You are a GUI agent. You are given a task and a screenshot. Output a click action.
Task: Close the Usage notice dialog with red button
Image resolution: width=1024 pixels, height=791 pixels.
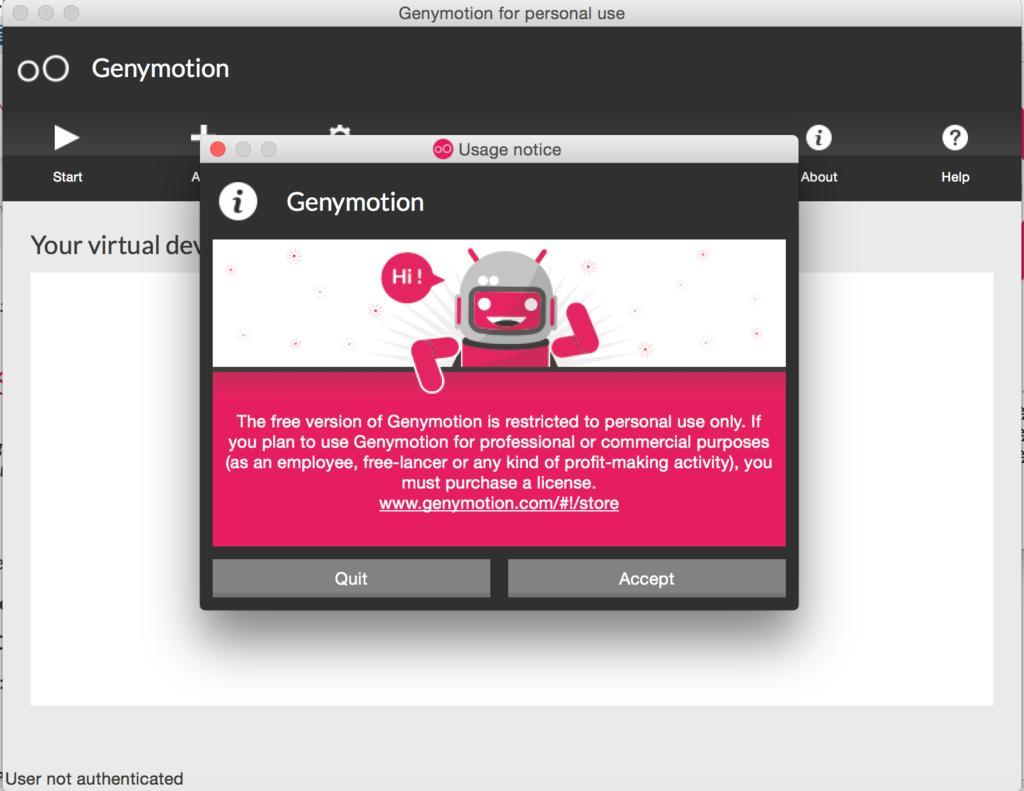pyautogui.click(x=218, y=149)
